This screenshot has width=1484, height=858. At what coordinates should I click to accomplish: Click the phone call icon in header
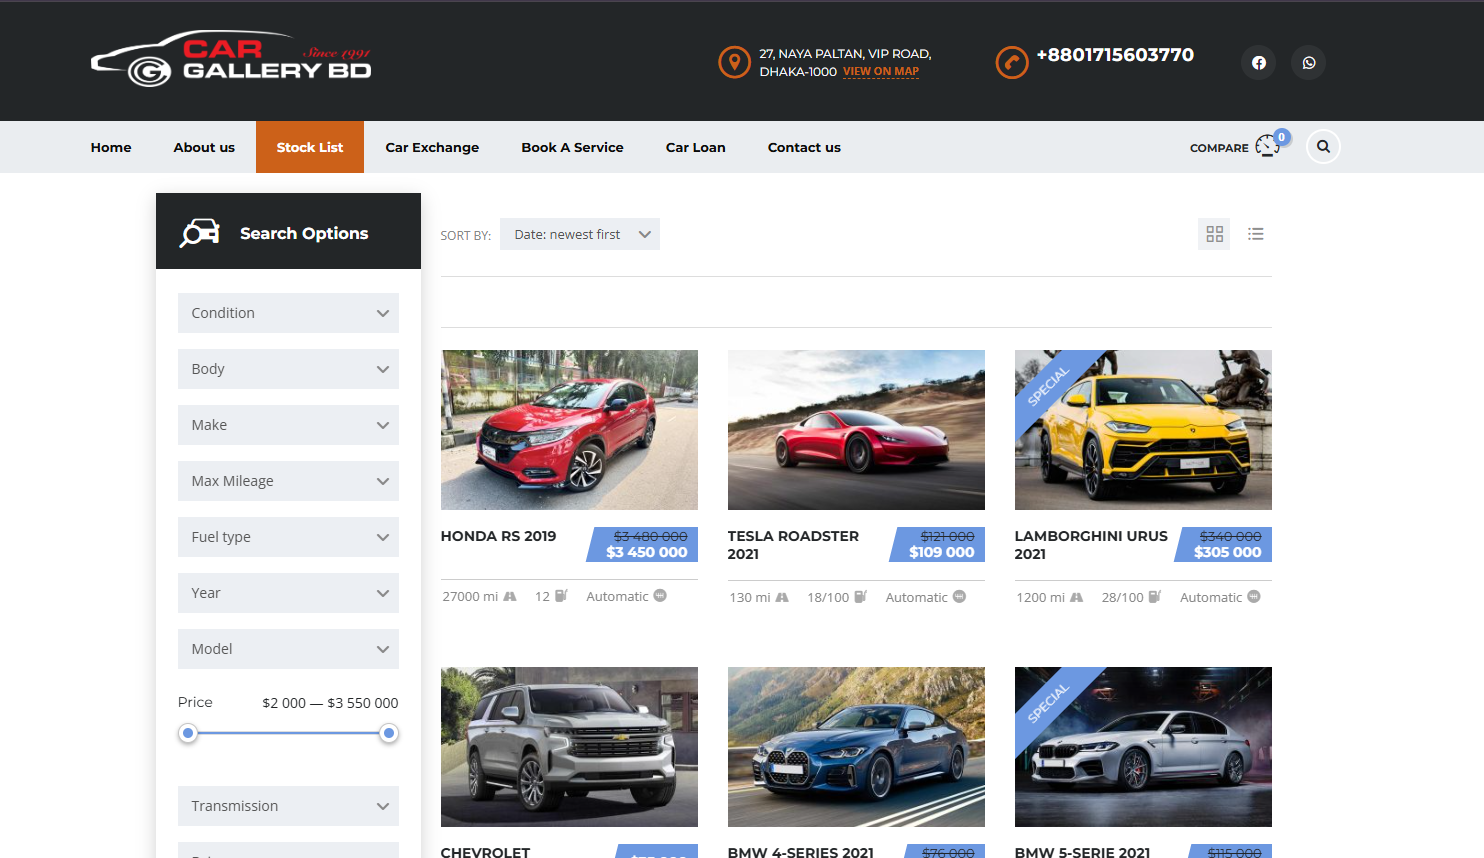1012,62
